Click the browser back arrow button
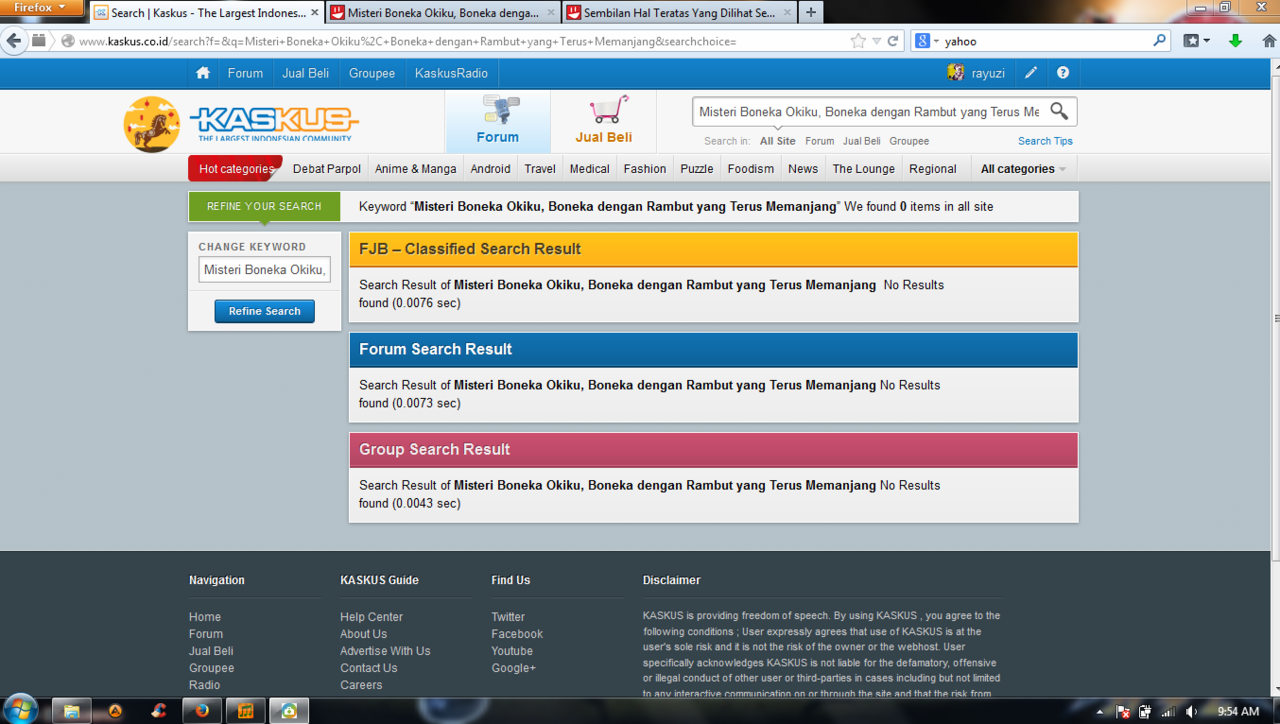The height and width of the screenshot is (724, 1280). tap(14, 41)
